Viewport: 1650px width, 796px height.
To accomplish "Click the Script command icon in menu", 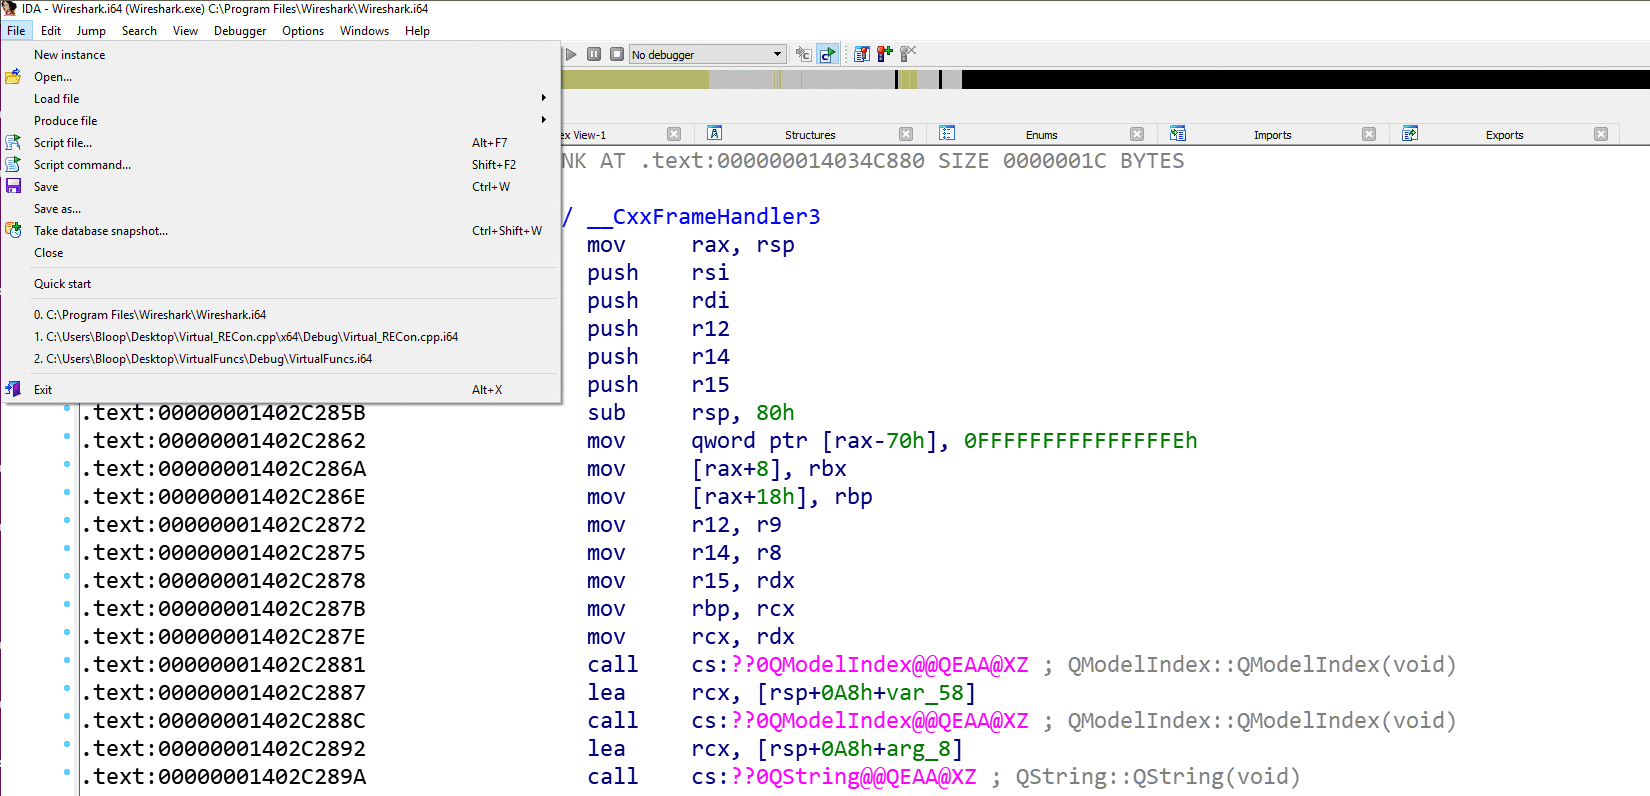I will [x=13, y=165].
